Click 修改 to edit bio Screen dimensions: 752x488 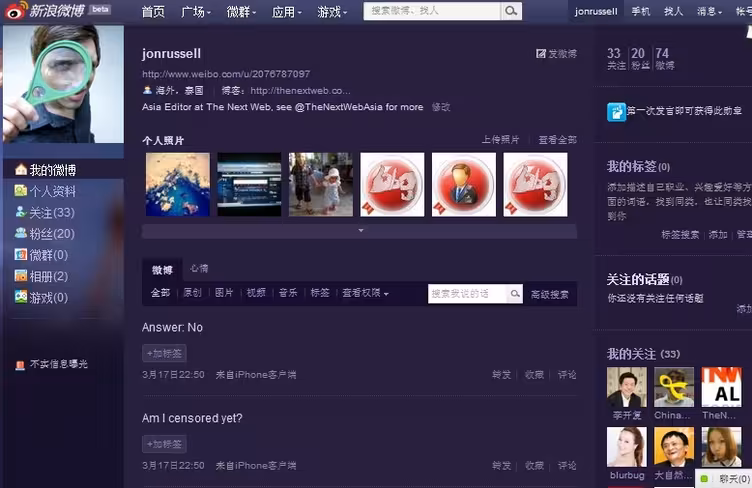tap(441, 107)
